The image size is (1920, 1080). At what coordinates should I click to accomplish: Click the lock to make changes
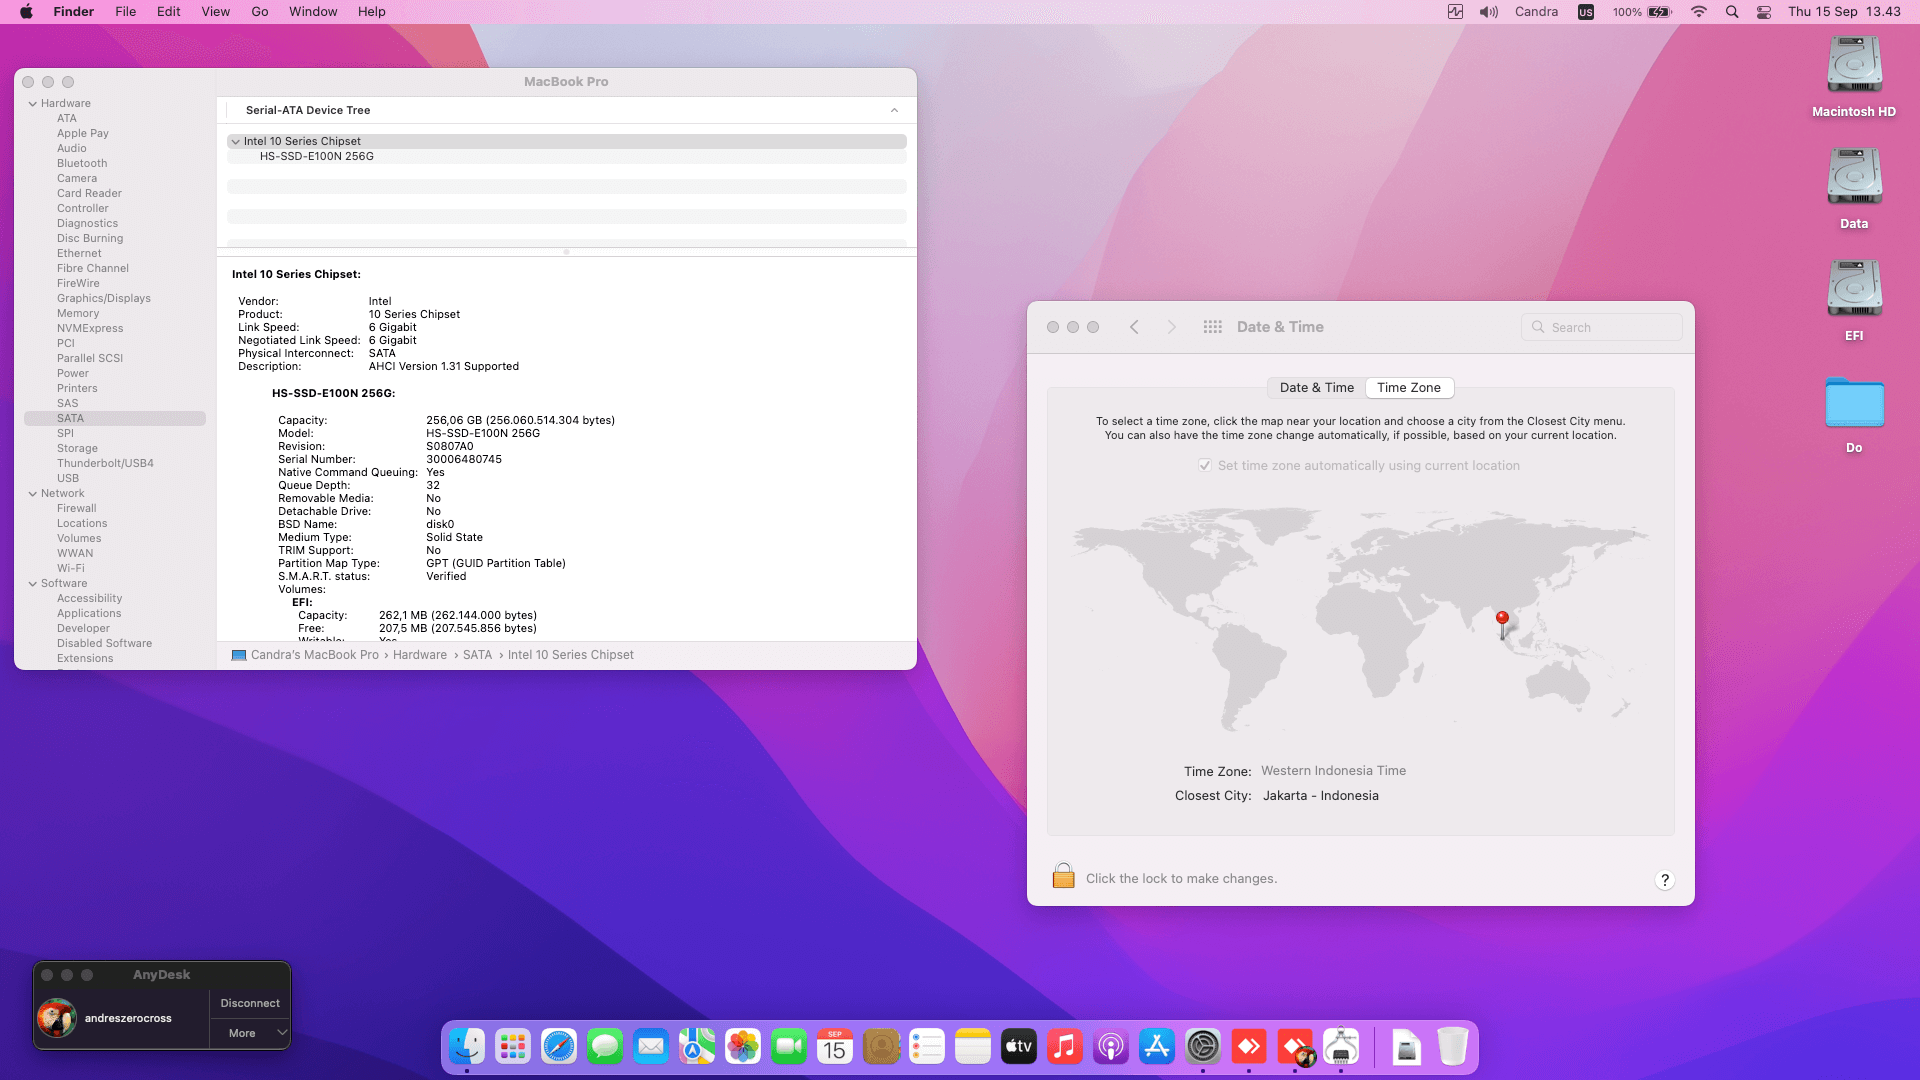[x=1063, y=876]
